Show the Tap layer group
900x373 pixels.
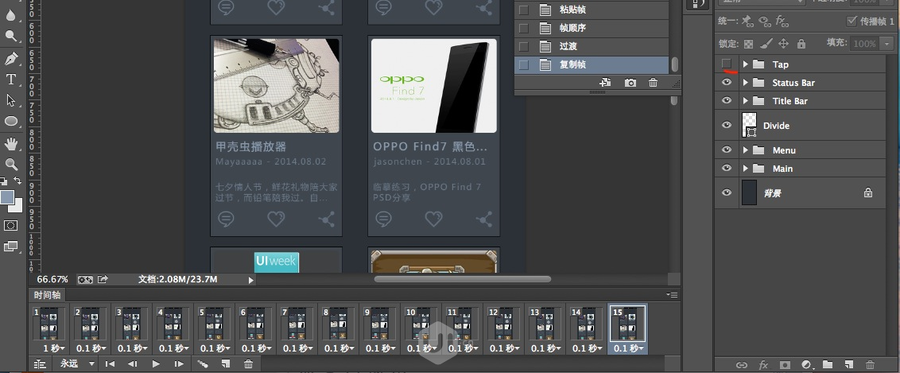pyautogui.click(x=727, y=63)
